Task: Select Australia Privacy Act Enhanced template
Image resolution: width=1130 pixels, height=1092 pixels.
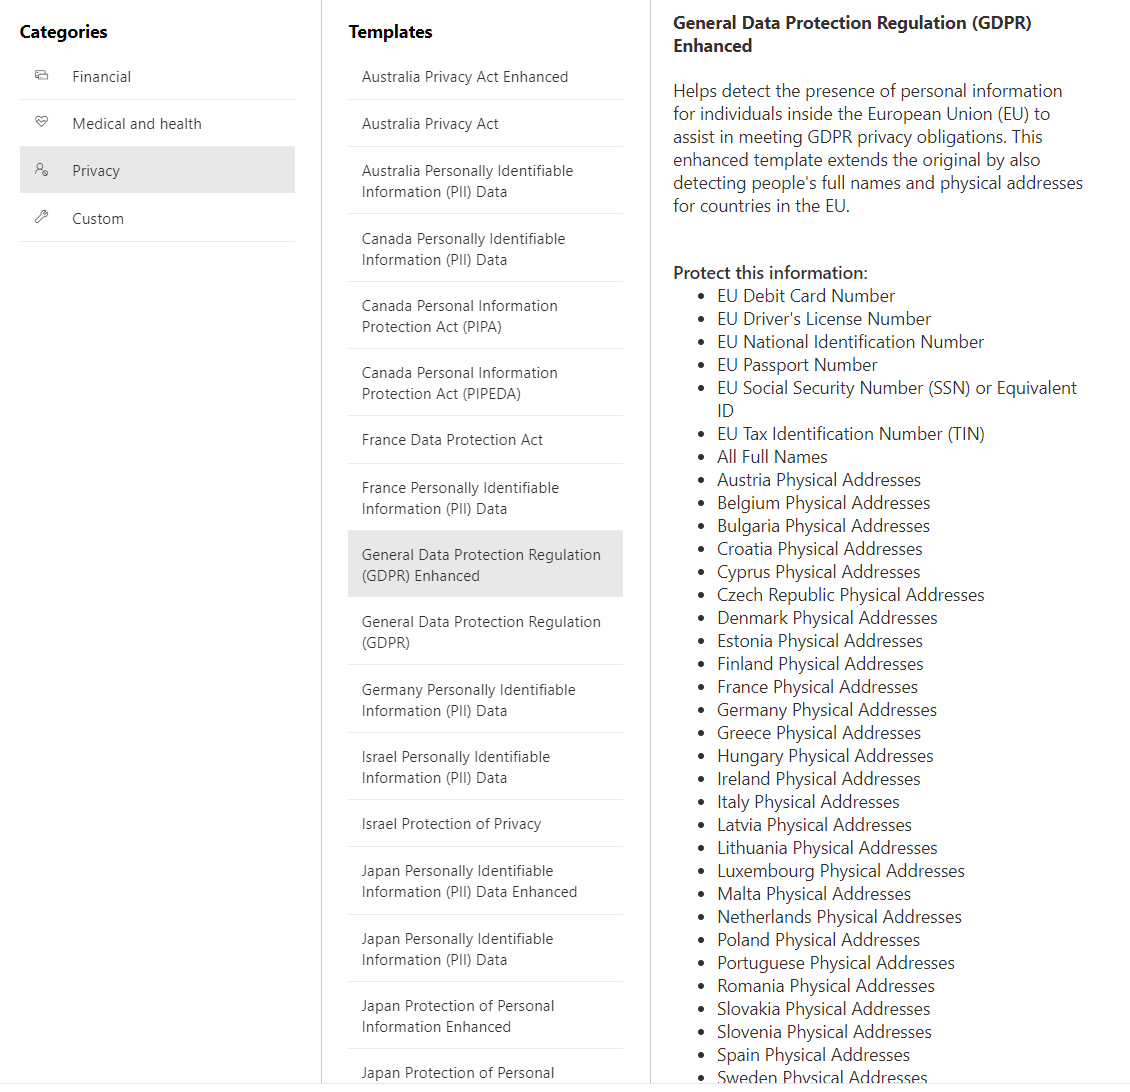Action: (465, 77)
